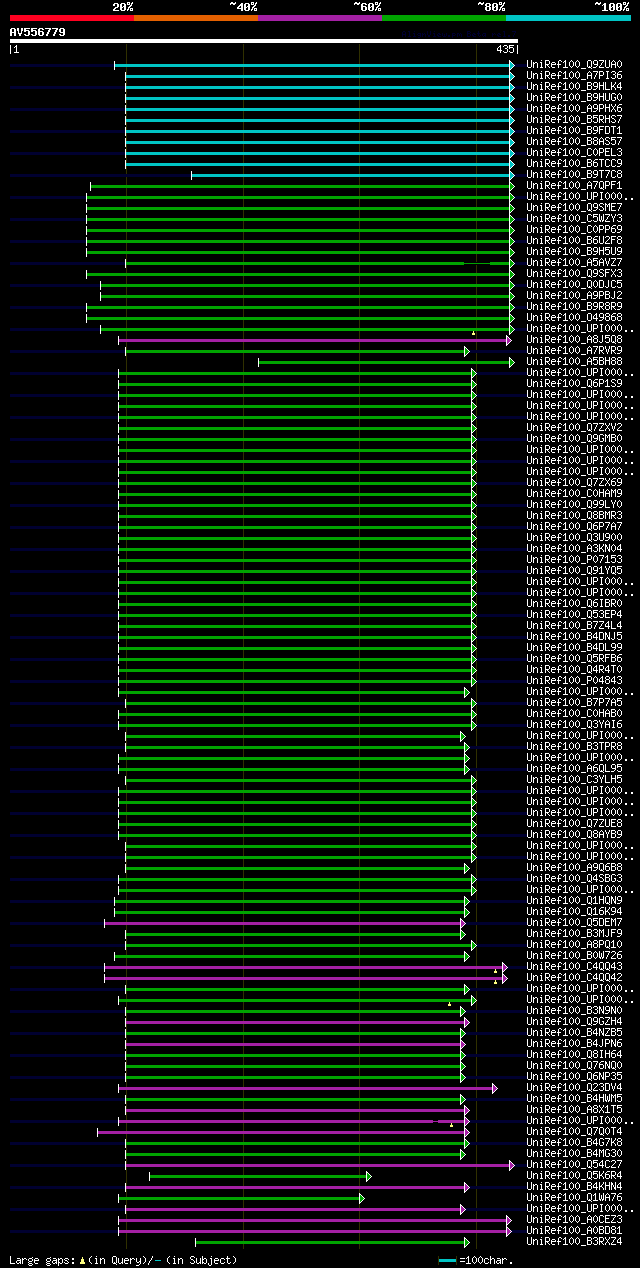
Task: Select the UniRef100_B3RXZ4 entry
Action: point(574,1242)
